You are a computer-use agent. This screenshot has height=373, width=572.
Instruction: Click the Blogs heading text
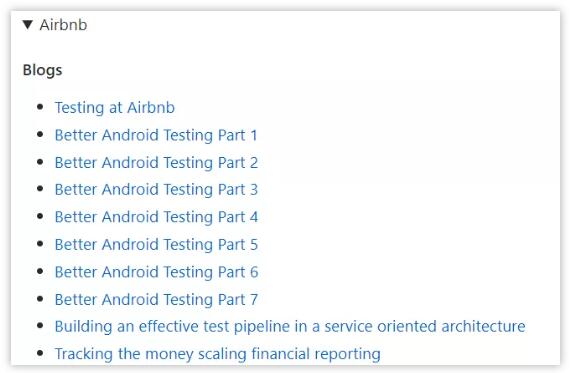[42, 70]
